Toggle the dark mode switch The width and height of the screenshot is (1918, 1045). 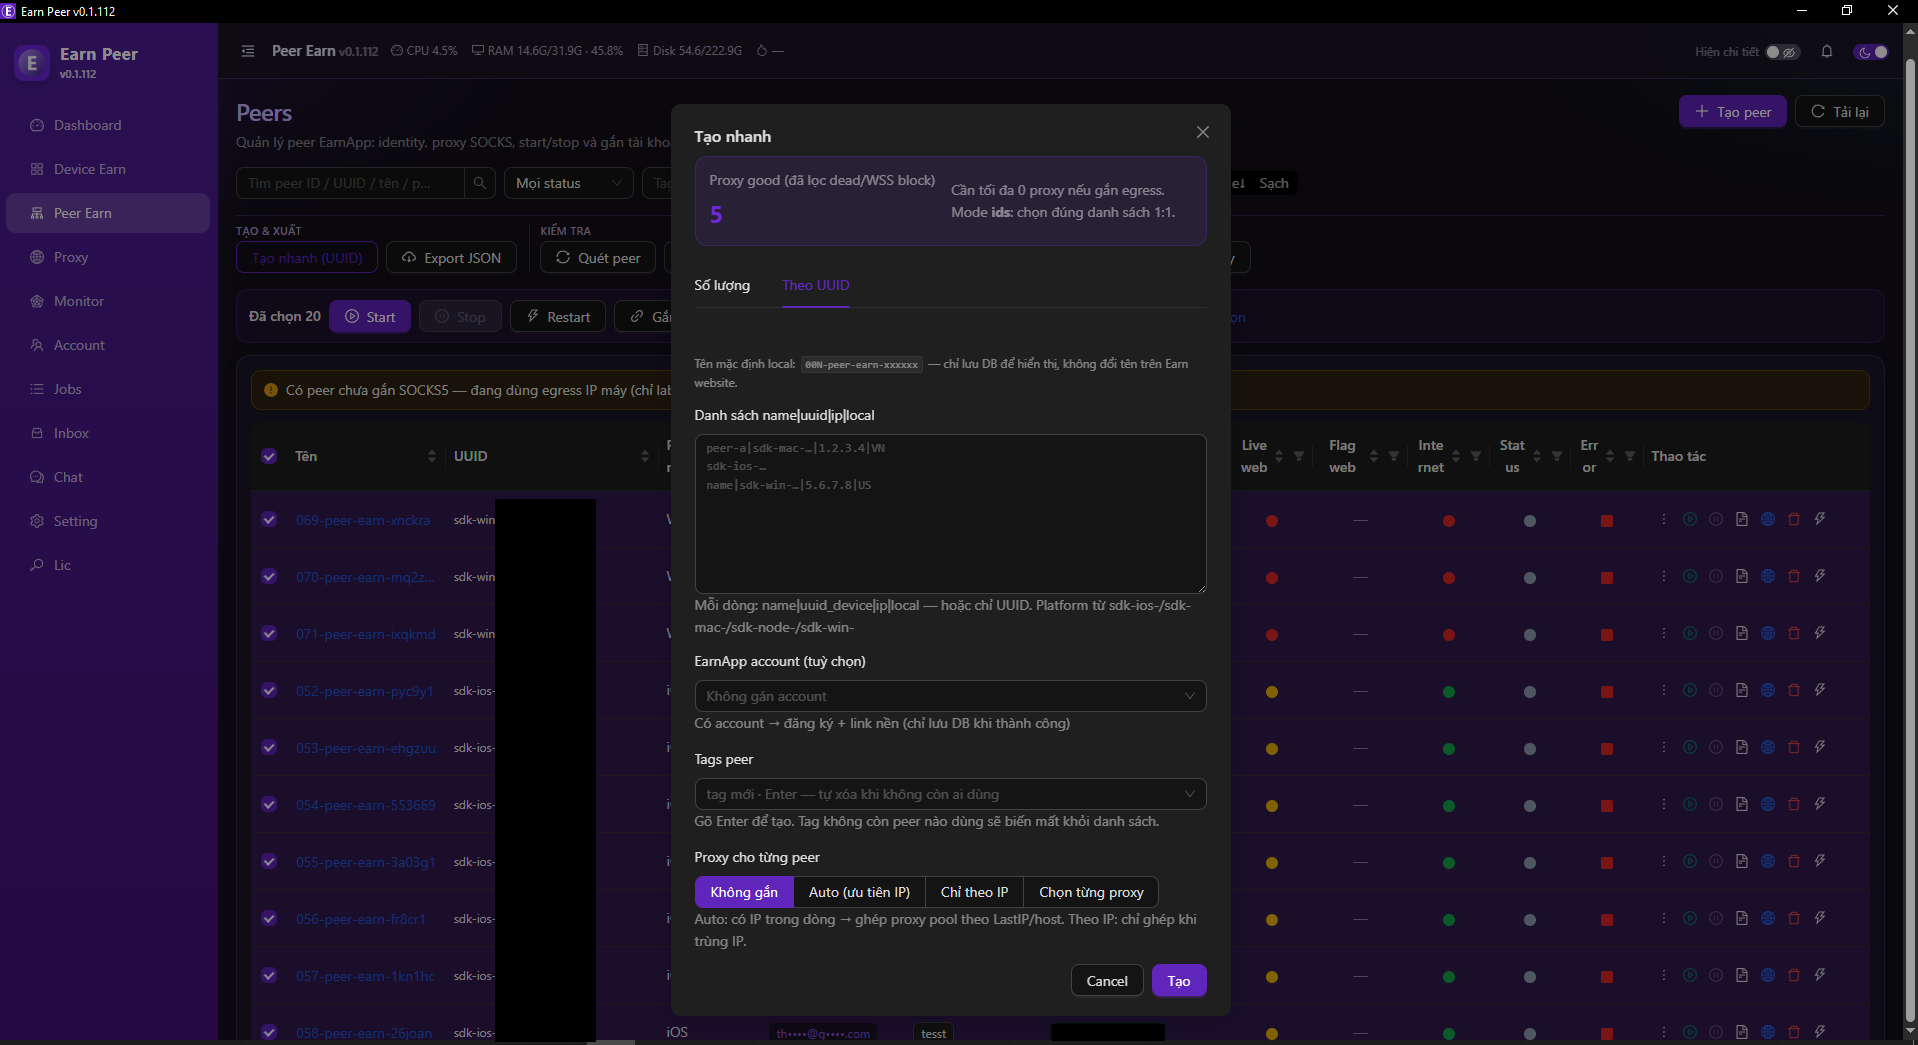(x=1871, y=52)
